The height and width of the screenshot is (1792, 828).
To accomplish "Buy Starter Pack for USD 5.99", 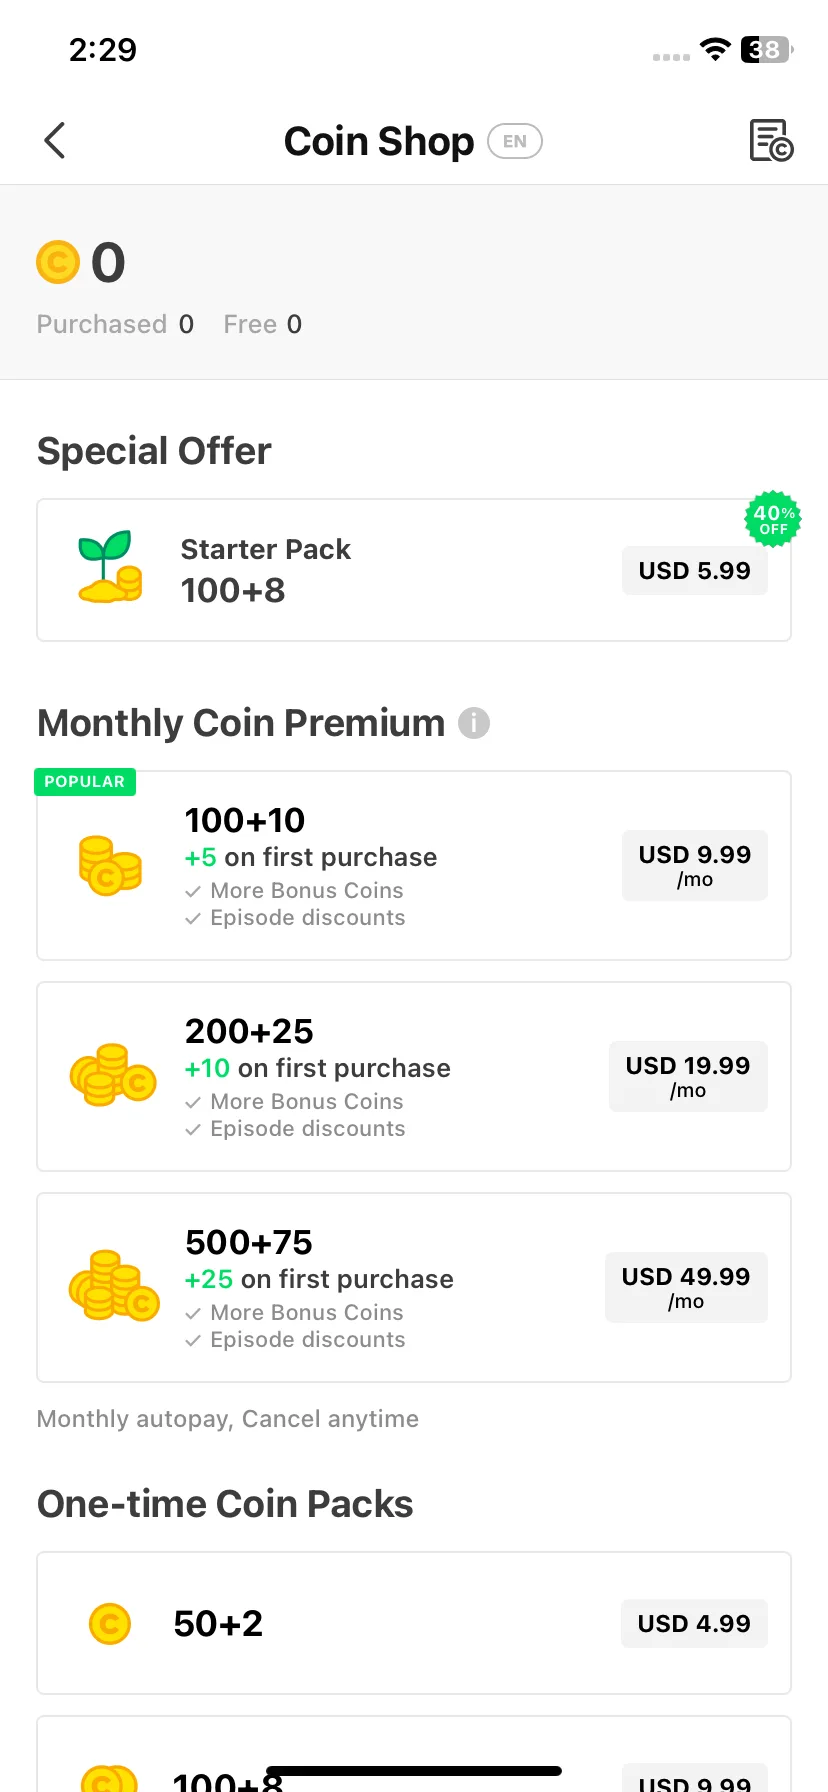I will 695,571.
